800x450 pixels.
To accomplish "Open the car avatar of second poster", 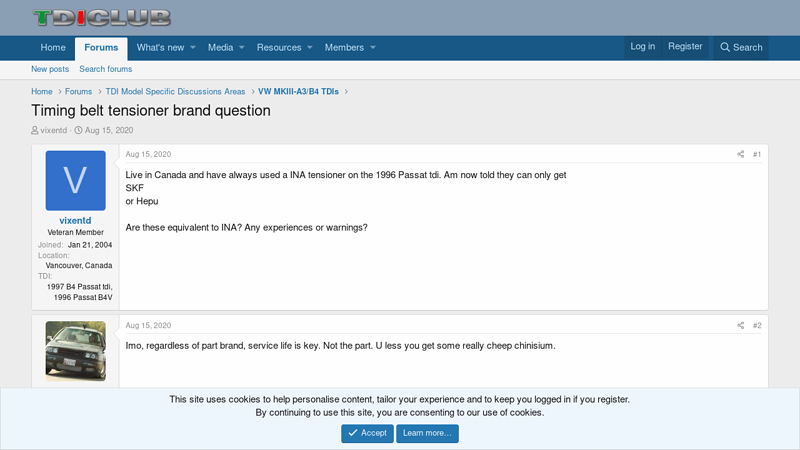I will [75, 351].
